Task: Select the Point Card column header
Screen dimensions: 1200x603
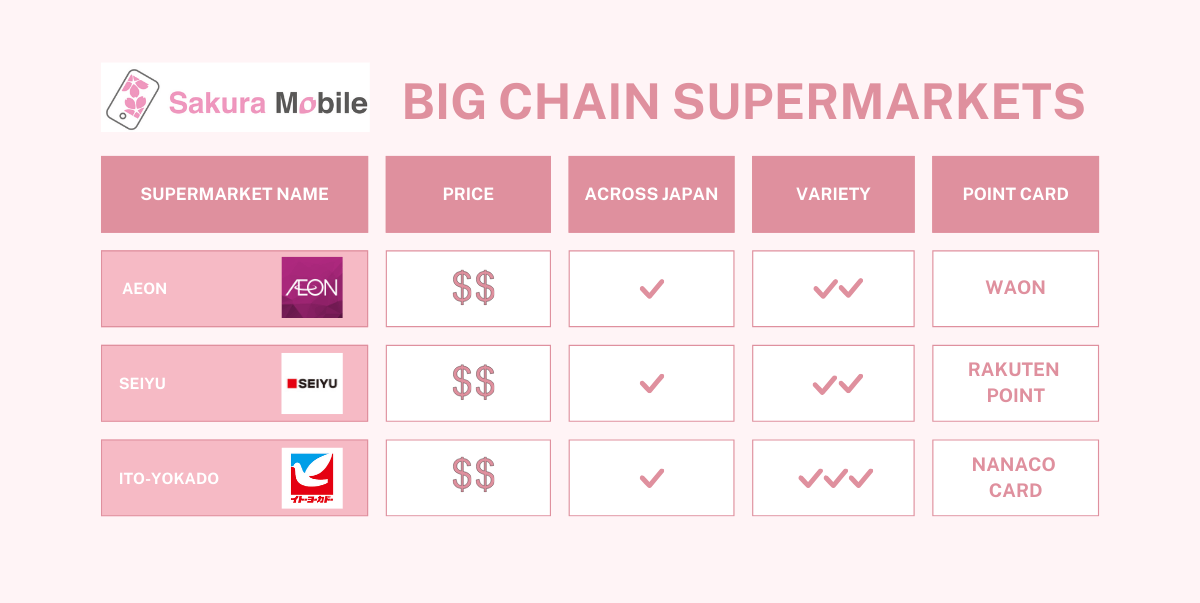Action: 1015,194
